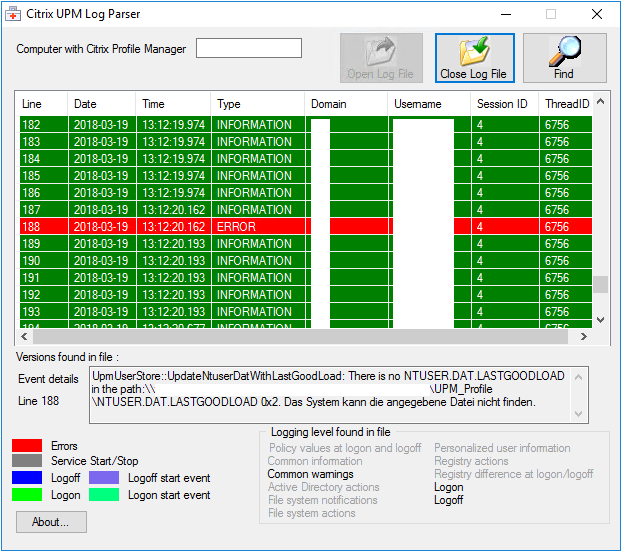Click the horizontal scrollbar thumb of log table
The height and width of the screenshot is (552, 622).
300,337
